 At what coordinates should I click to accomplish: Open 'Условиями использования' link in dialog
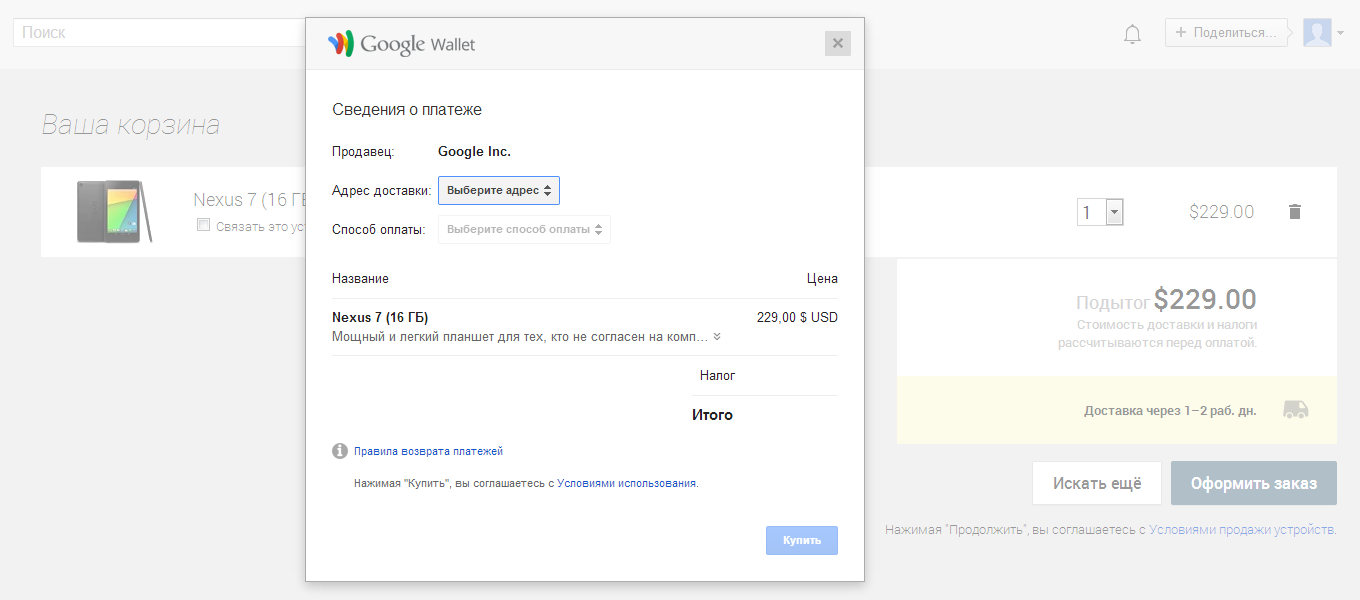coord(626,483)
